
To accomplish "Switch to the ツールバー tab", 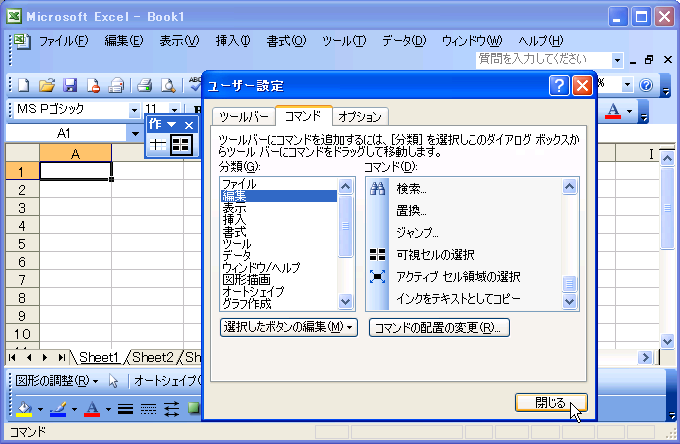I will tap(244, 117).
